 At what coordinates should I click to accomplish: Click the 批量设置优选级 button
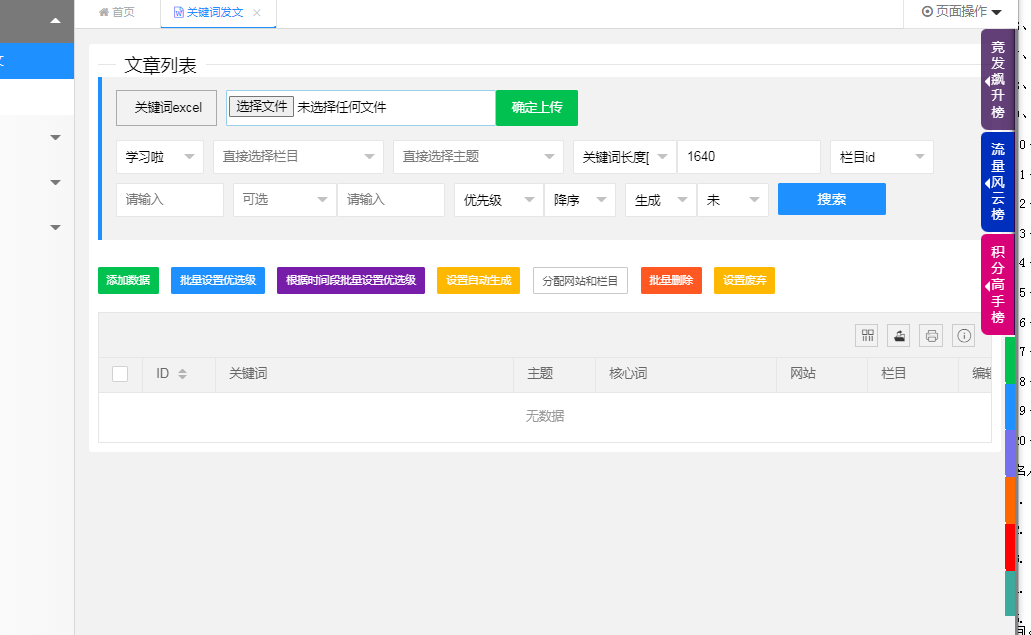[x=218, y=281]
